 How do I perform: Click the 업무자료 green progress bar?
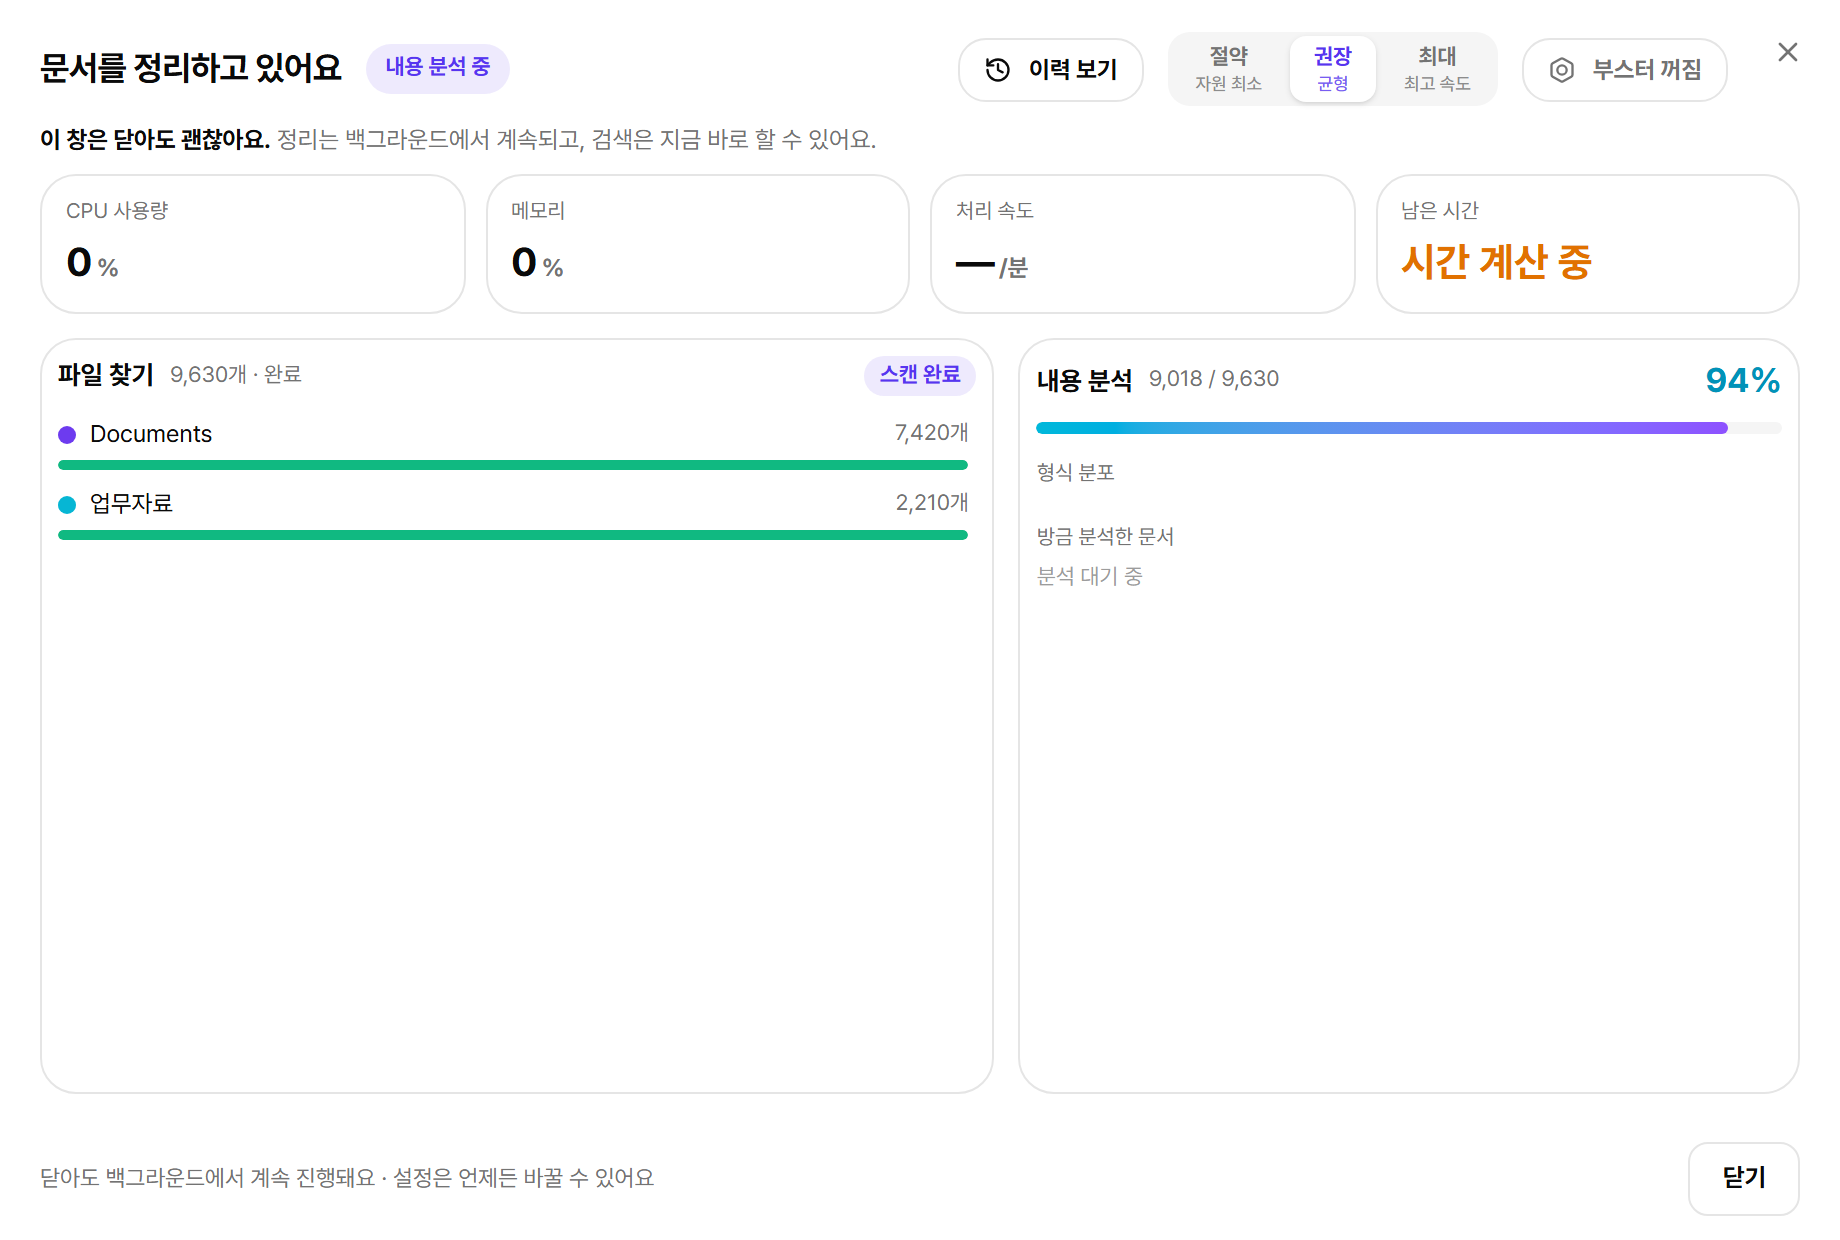tap(513, 535)
